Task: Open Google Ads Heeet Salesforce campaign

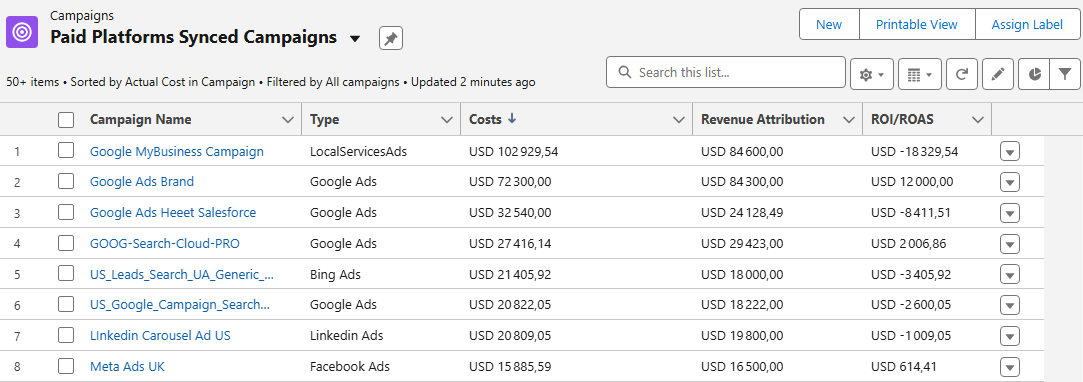Action: pos(173,213)
